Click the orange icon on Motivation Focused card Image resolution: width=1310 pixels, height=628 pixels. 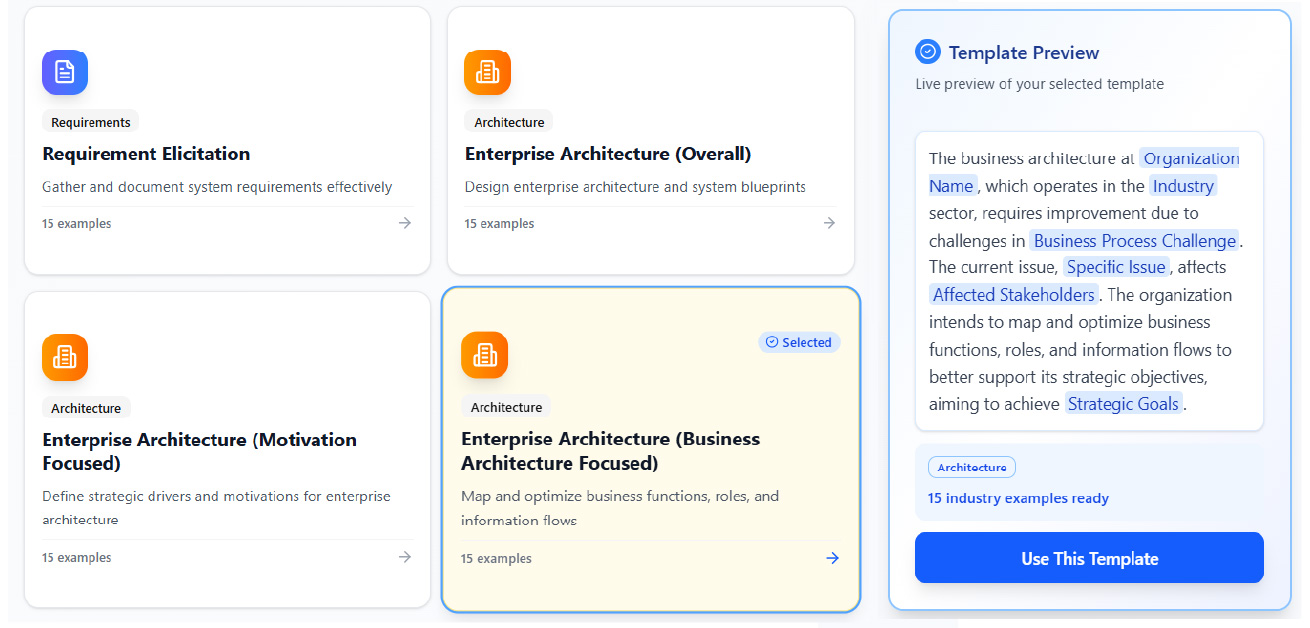(65, 357)
